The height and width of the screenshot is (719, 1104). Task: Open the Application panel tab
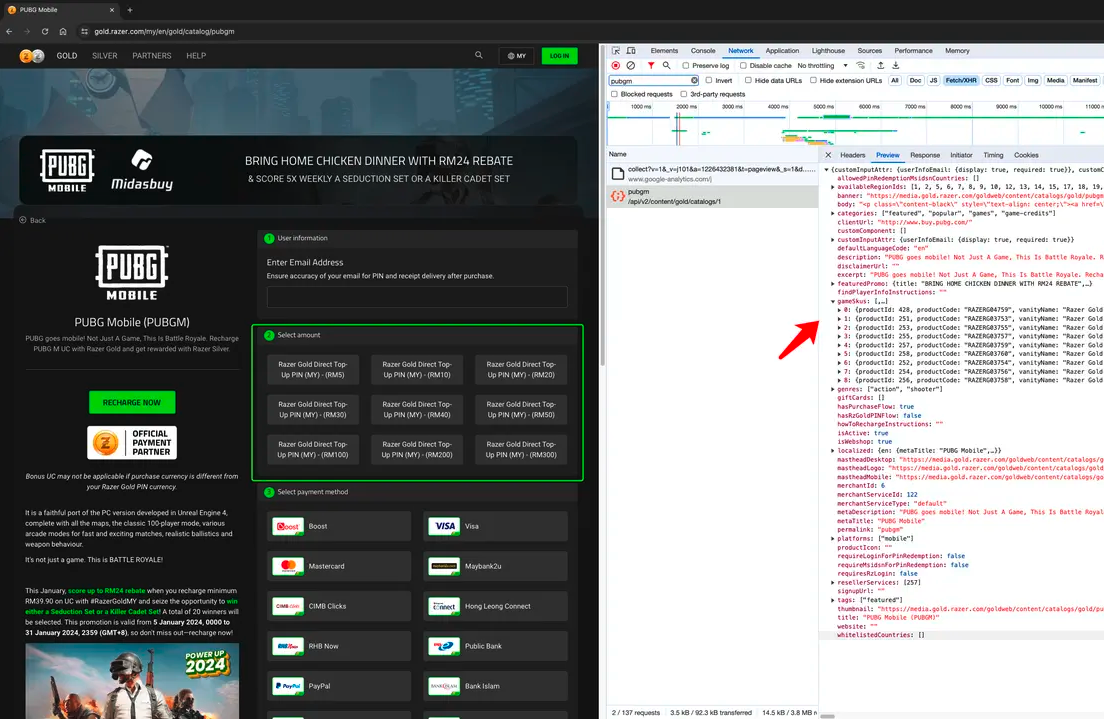pyautogui.click(x=782, y=51)
